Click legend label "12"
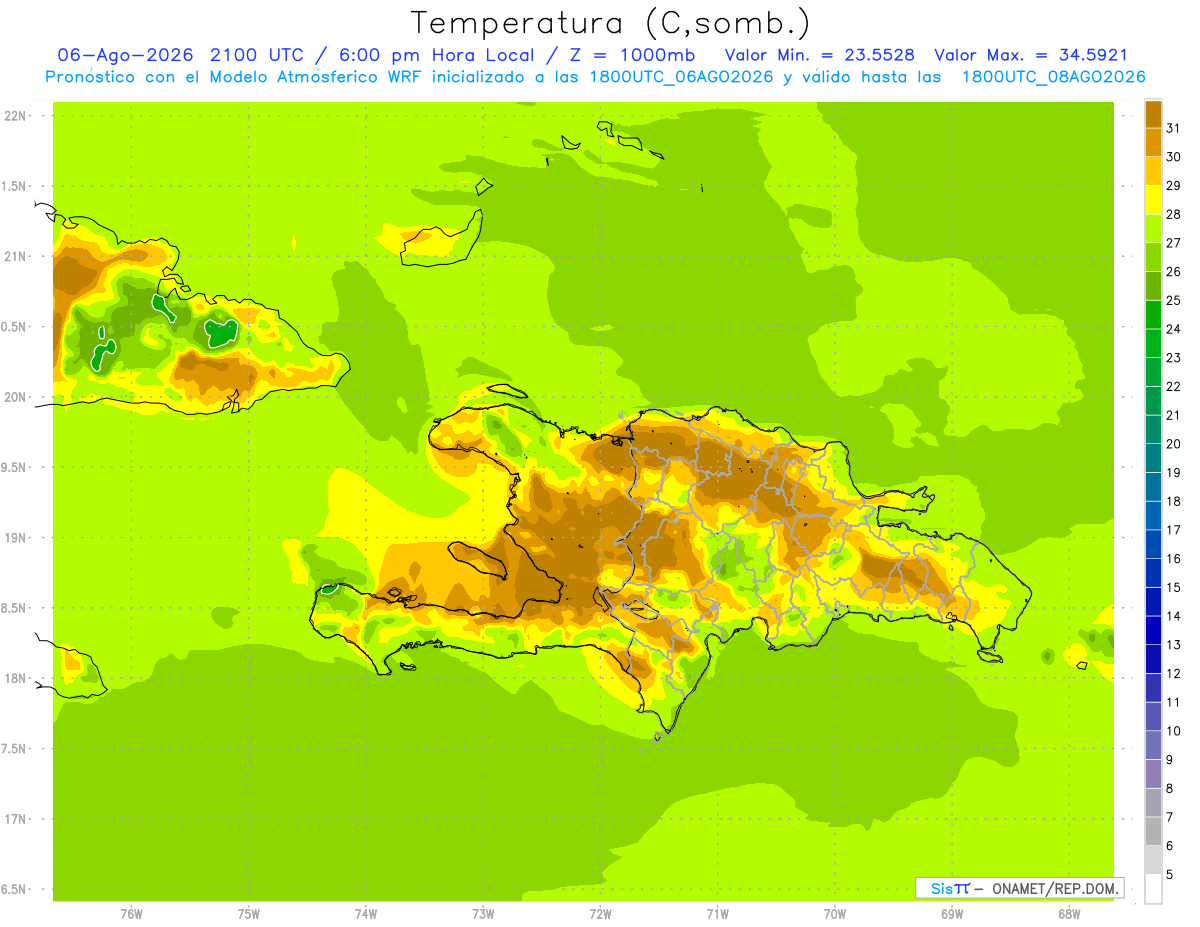Image resolution: width=1200 pixels, height=927 pixels. click(x=1174, y=673)
